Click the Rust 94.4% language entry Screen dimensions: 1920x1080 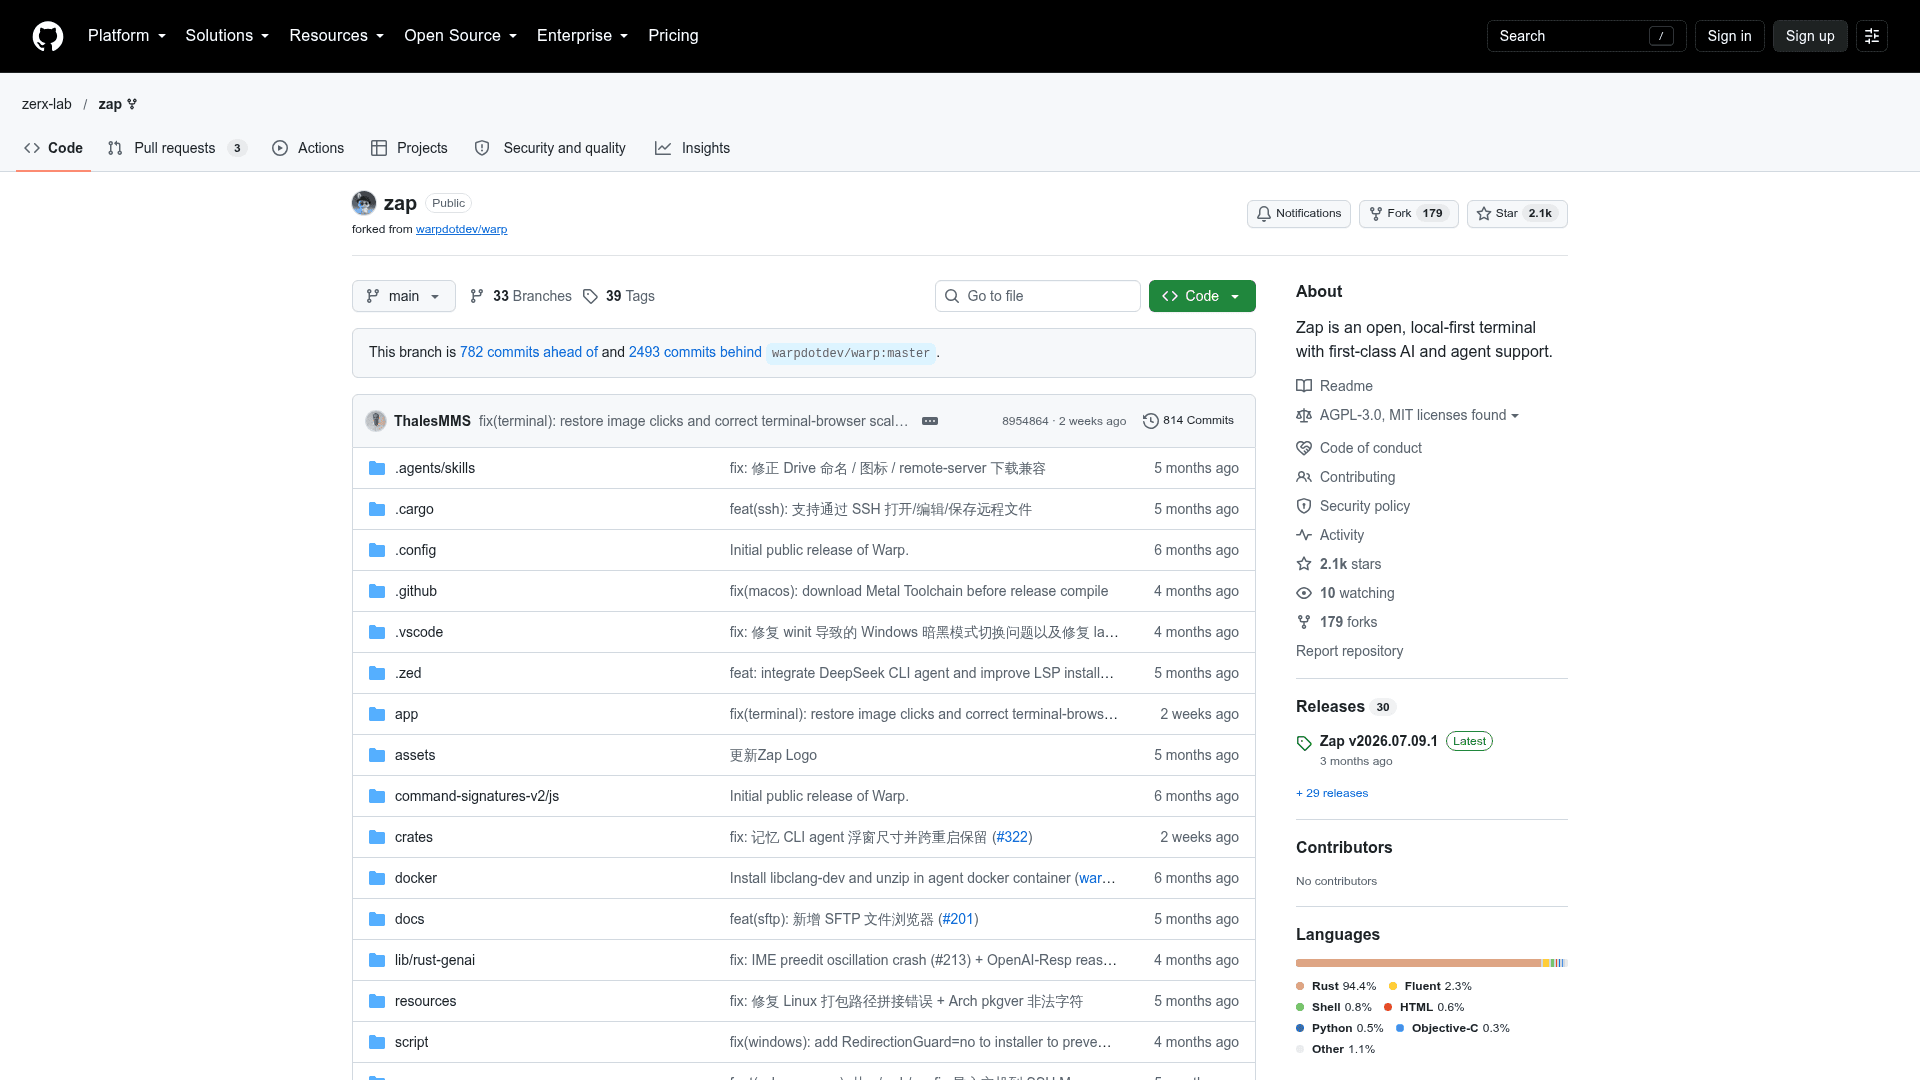click(1336, 986)
